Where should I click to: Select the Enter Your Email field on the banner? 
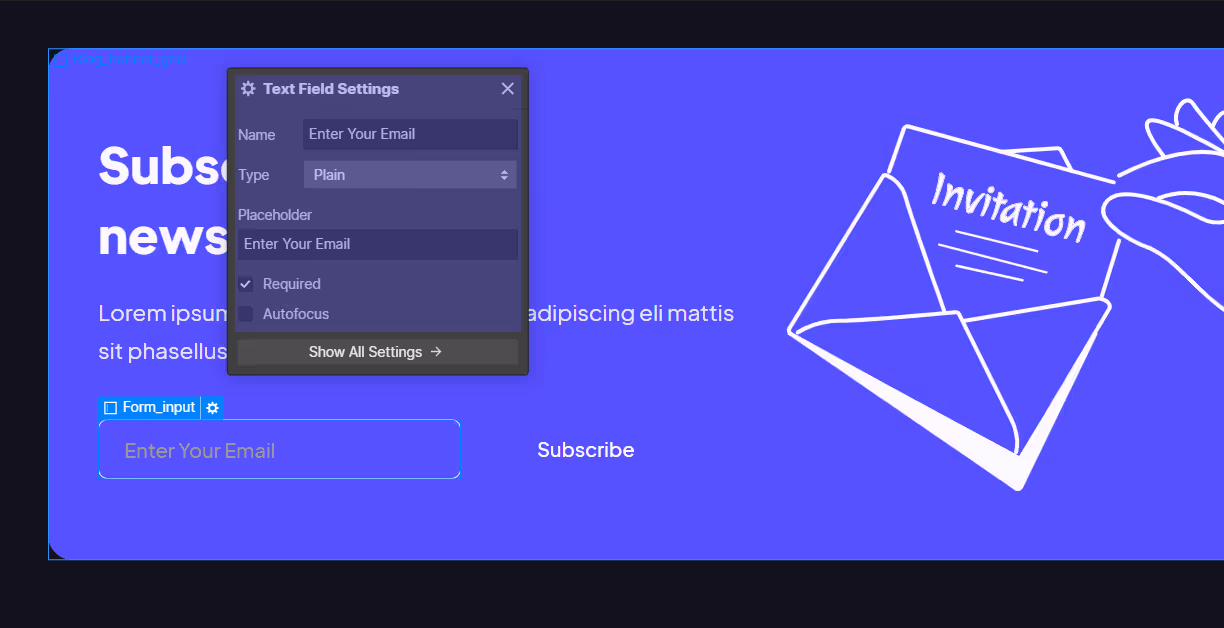click(x=279, y=449)
